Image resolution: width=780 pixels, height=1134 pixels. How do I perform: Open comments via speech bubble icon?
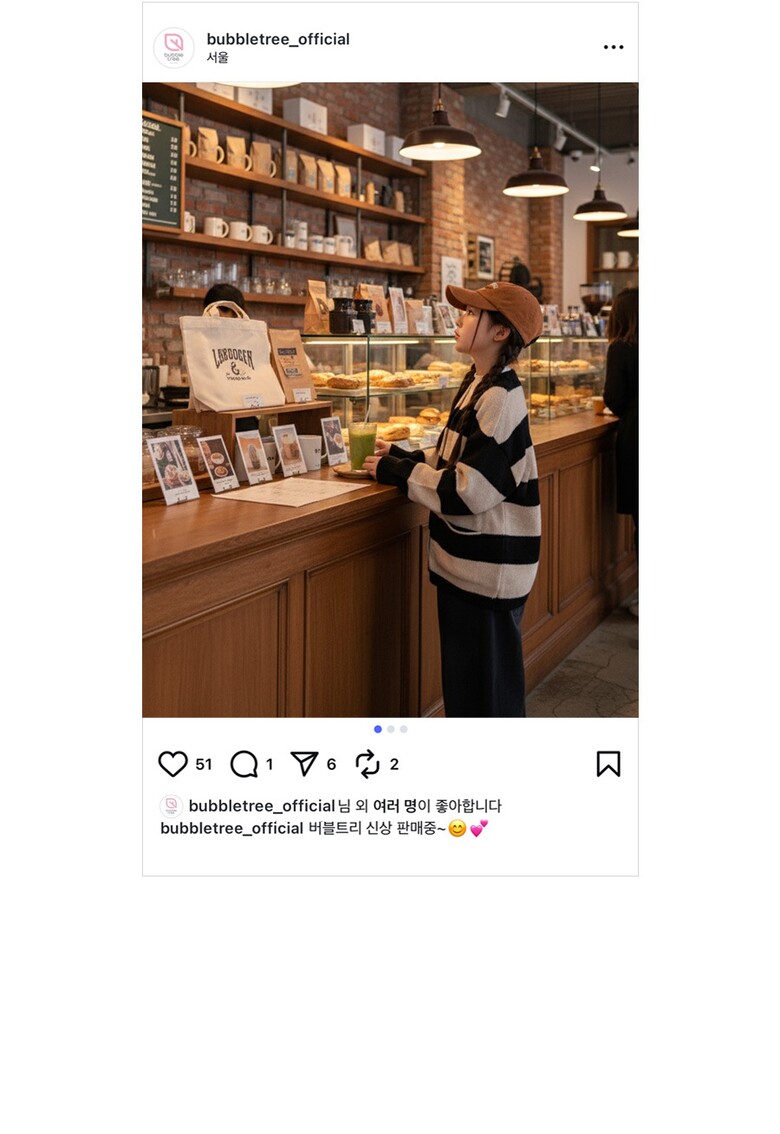pyautogui.click(x=244, y=764)
